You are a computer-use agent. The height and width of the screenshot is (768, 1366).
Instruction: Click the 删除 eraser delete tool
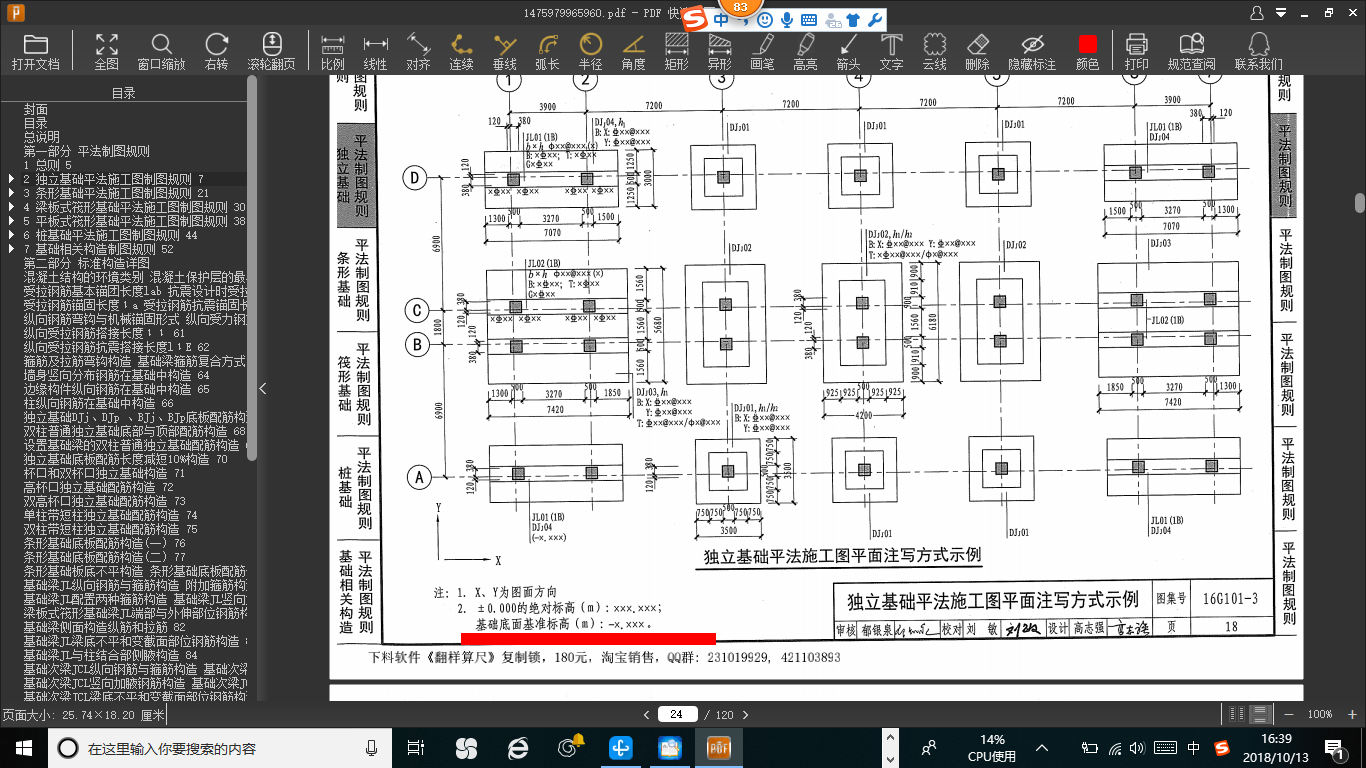click(x=978, y=52)
